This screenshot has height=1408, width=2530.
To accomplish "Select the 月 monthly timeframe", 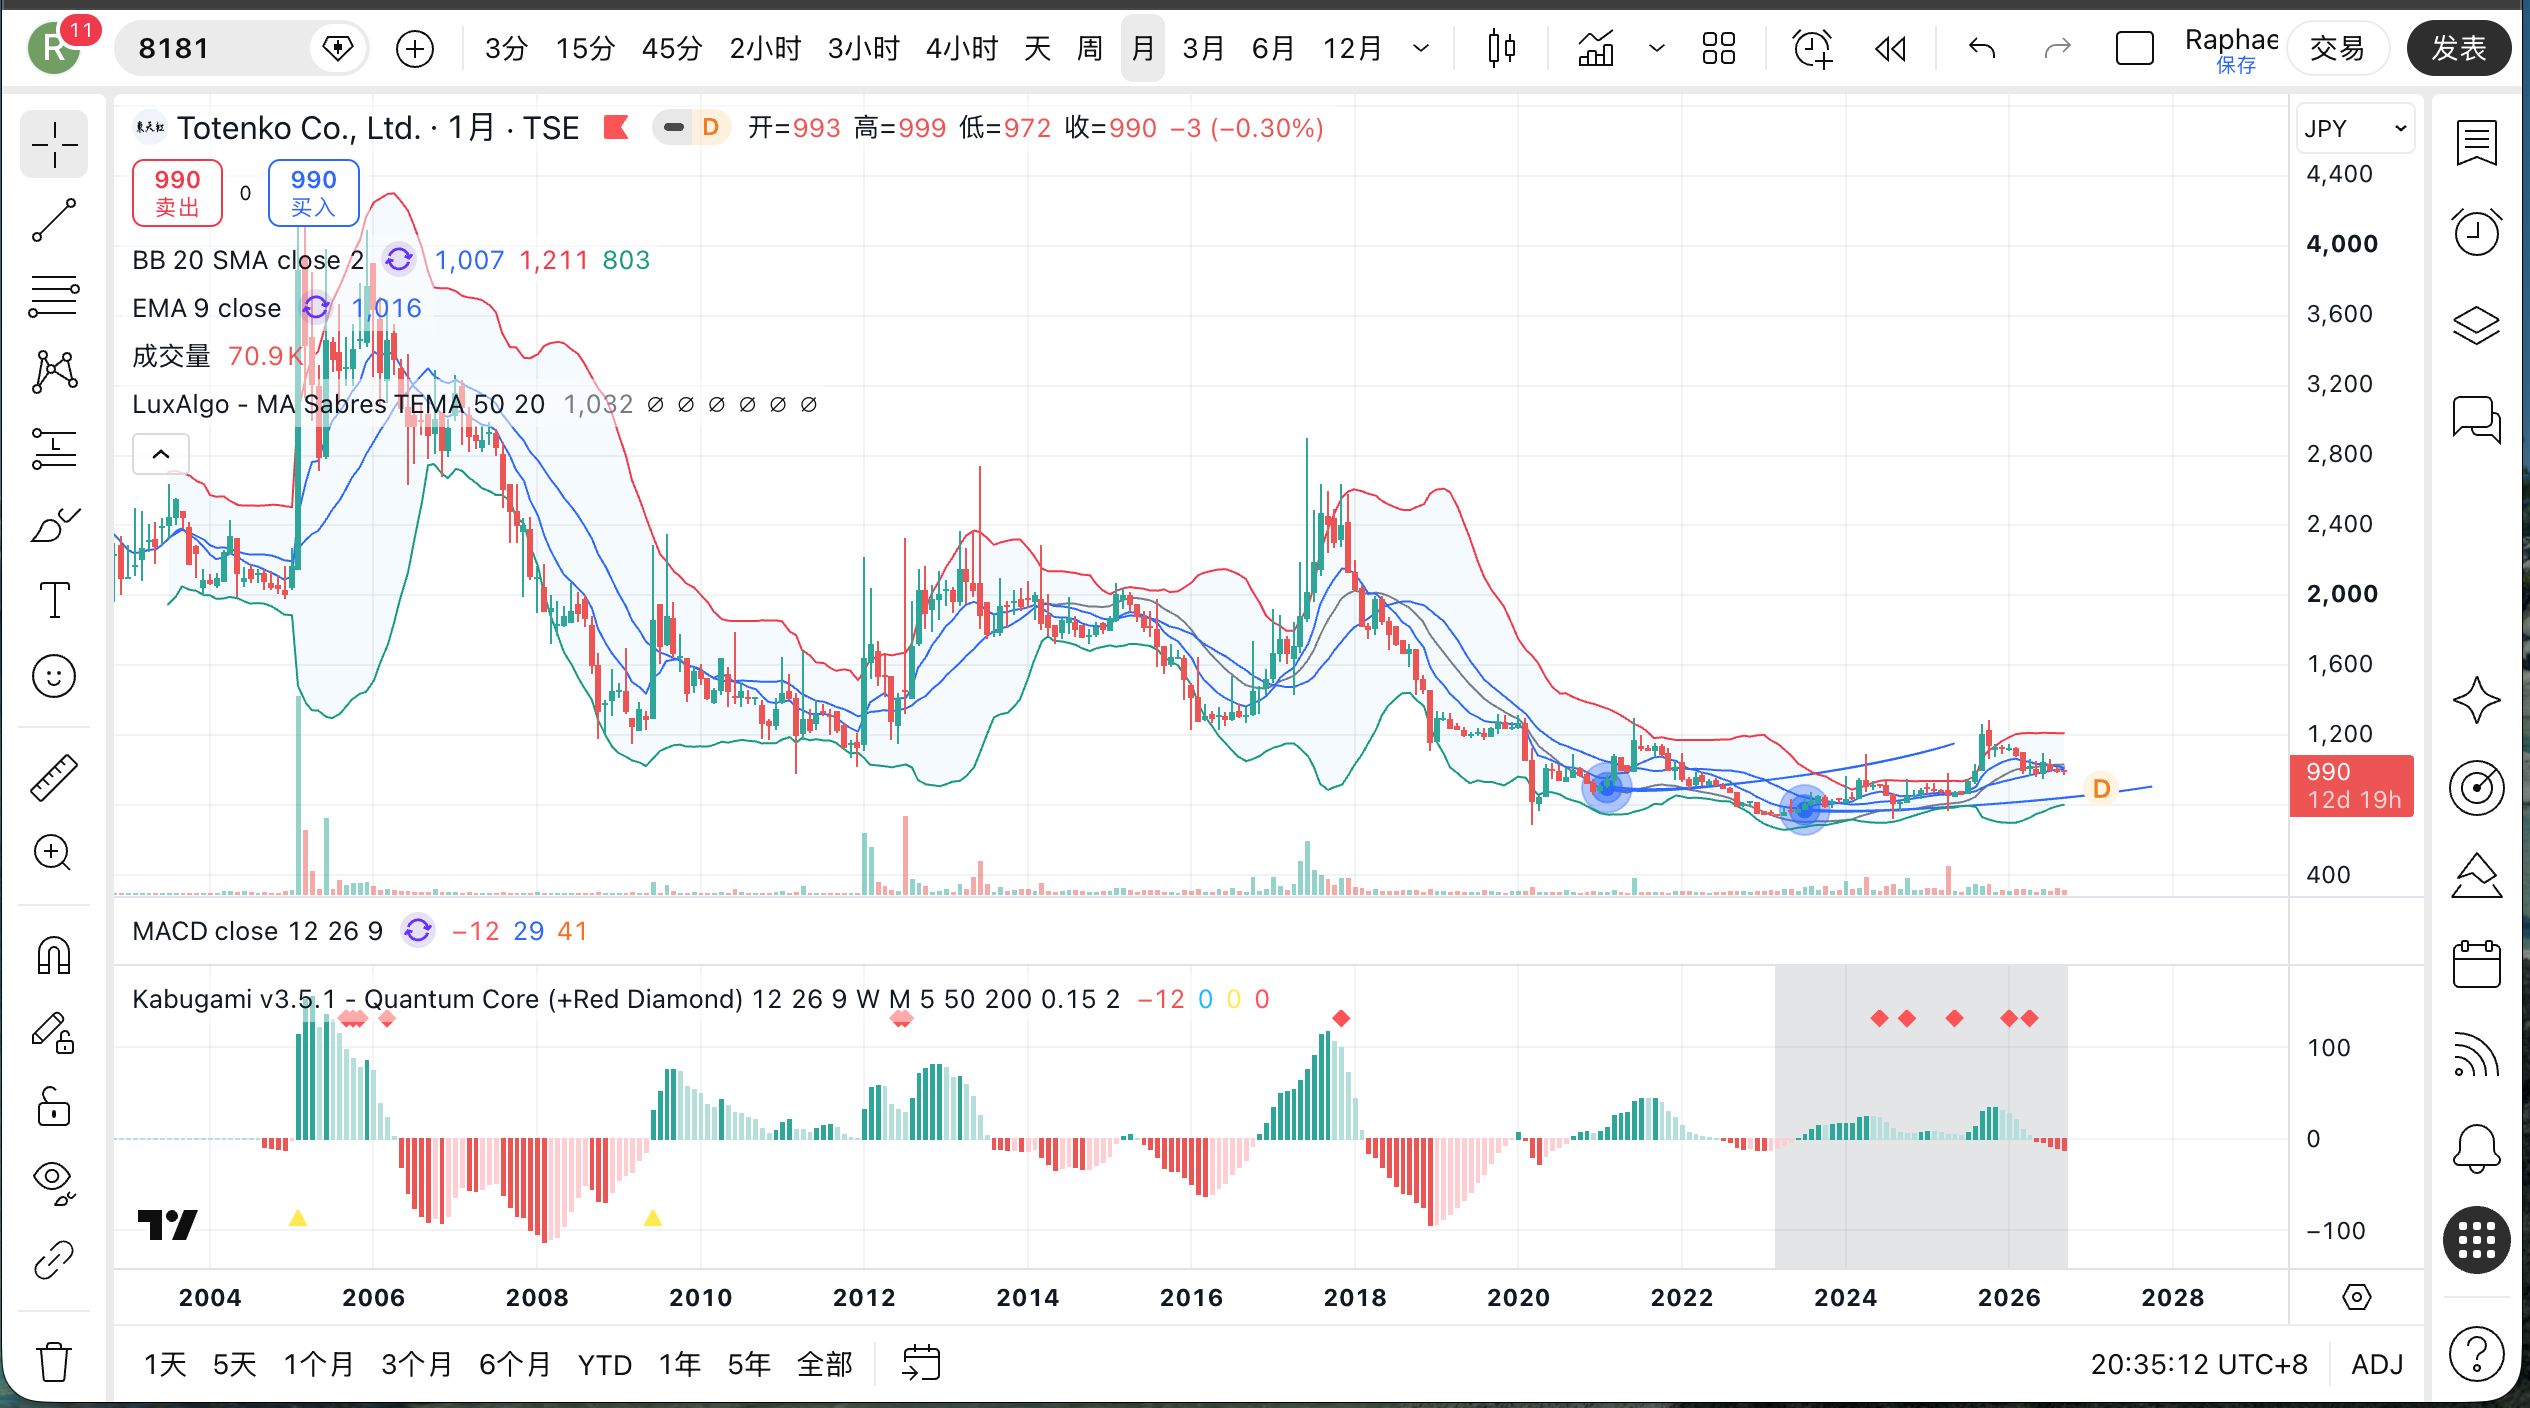I will click(1142, 48).
